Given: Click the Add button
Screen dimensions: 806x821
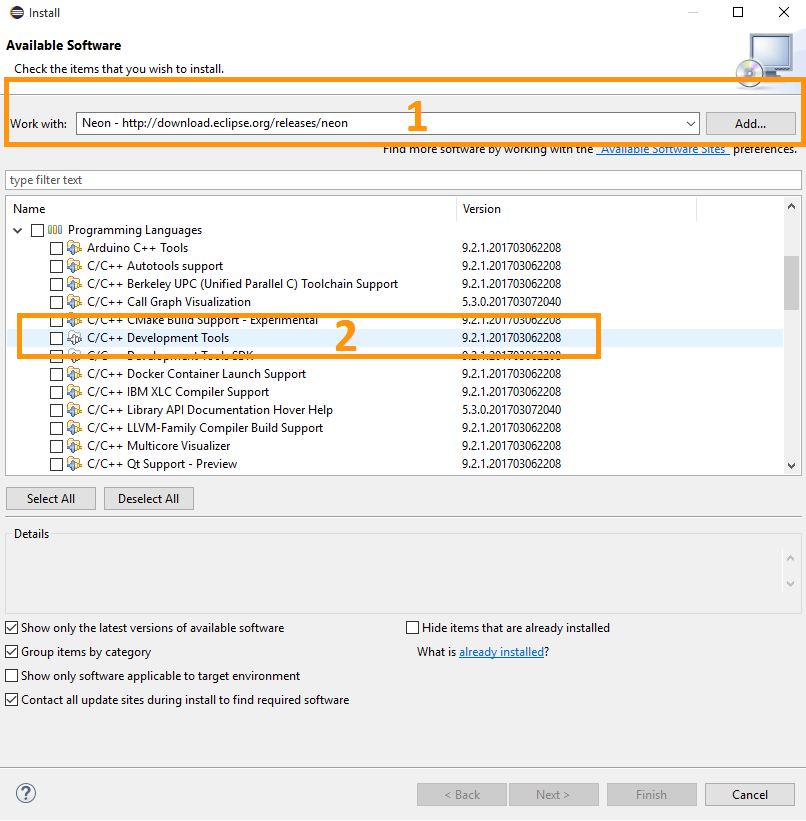Looking at the screenshot, I should [750, 123].
